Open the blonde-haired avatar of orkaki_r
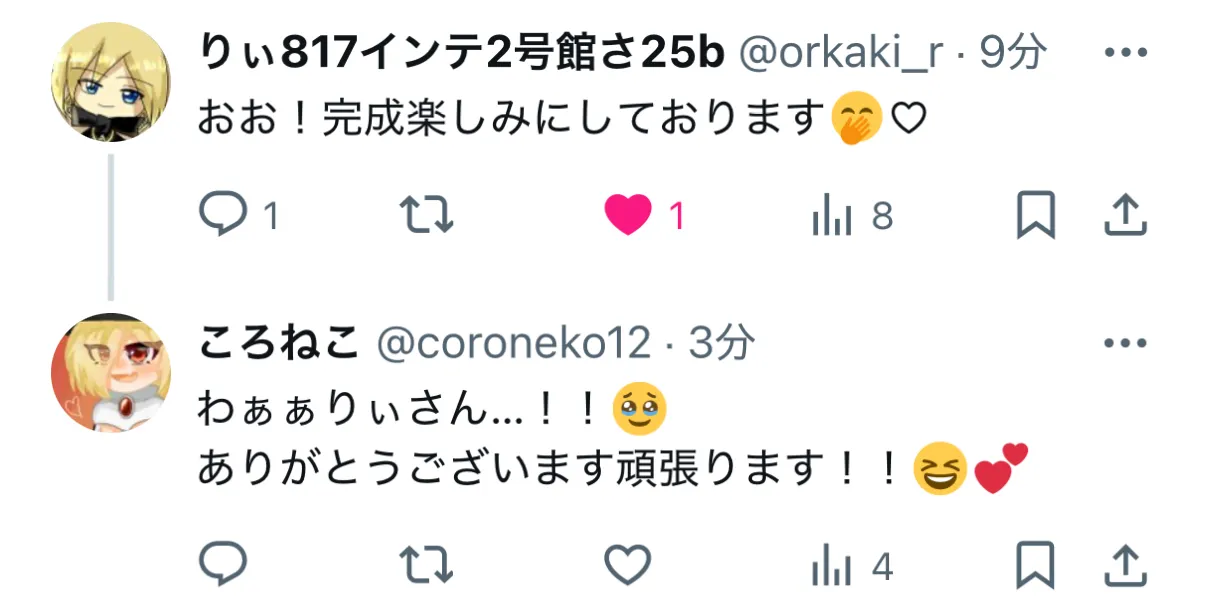The image size is (1206, 615). [111, 82]
